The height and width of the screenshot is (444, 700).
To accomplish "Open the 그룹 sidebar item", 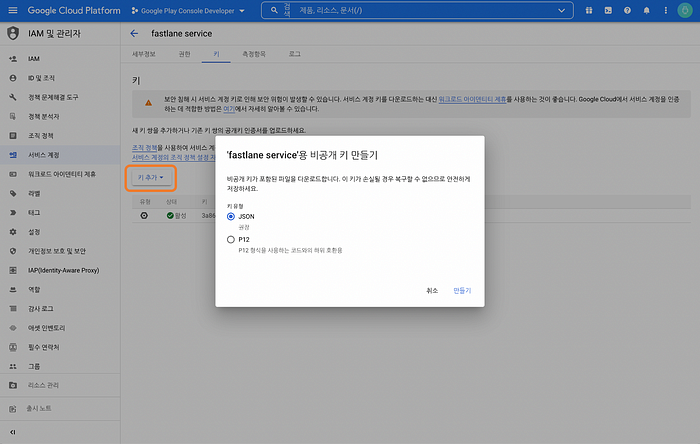I will tap(60, 366).
